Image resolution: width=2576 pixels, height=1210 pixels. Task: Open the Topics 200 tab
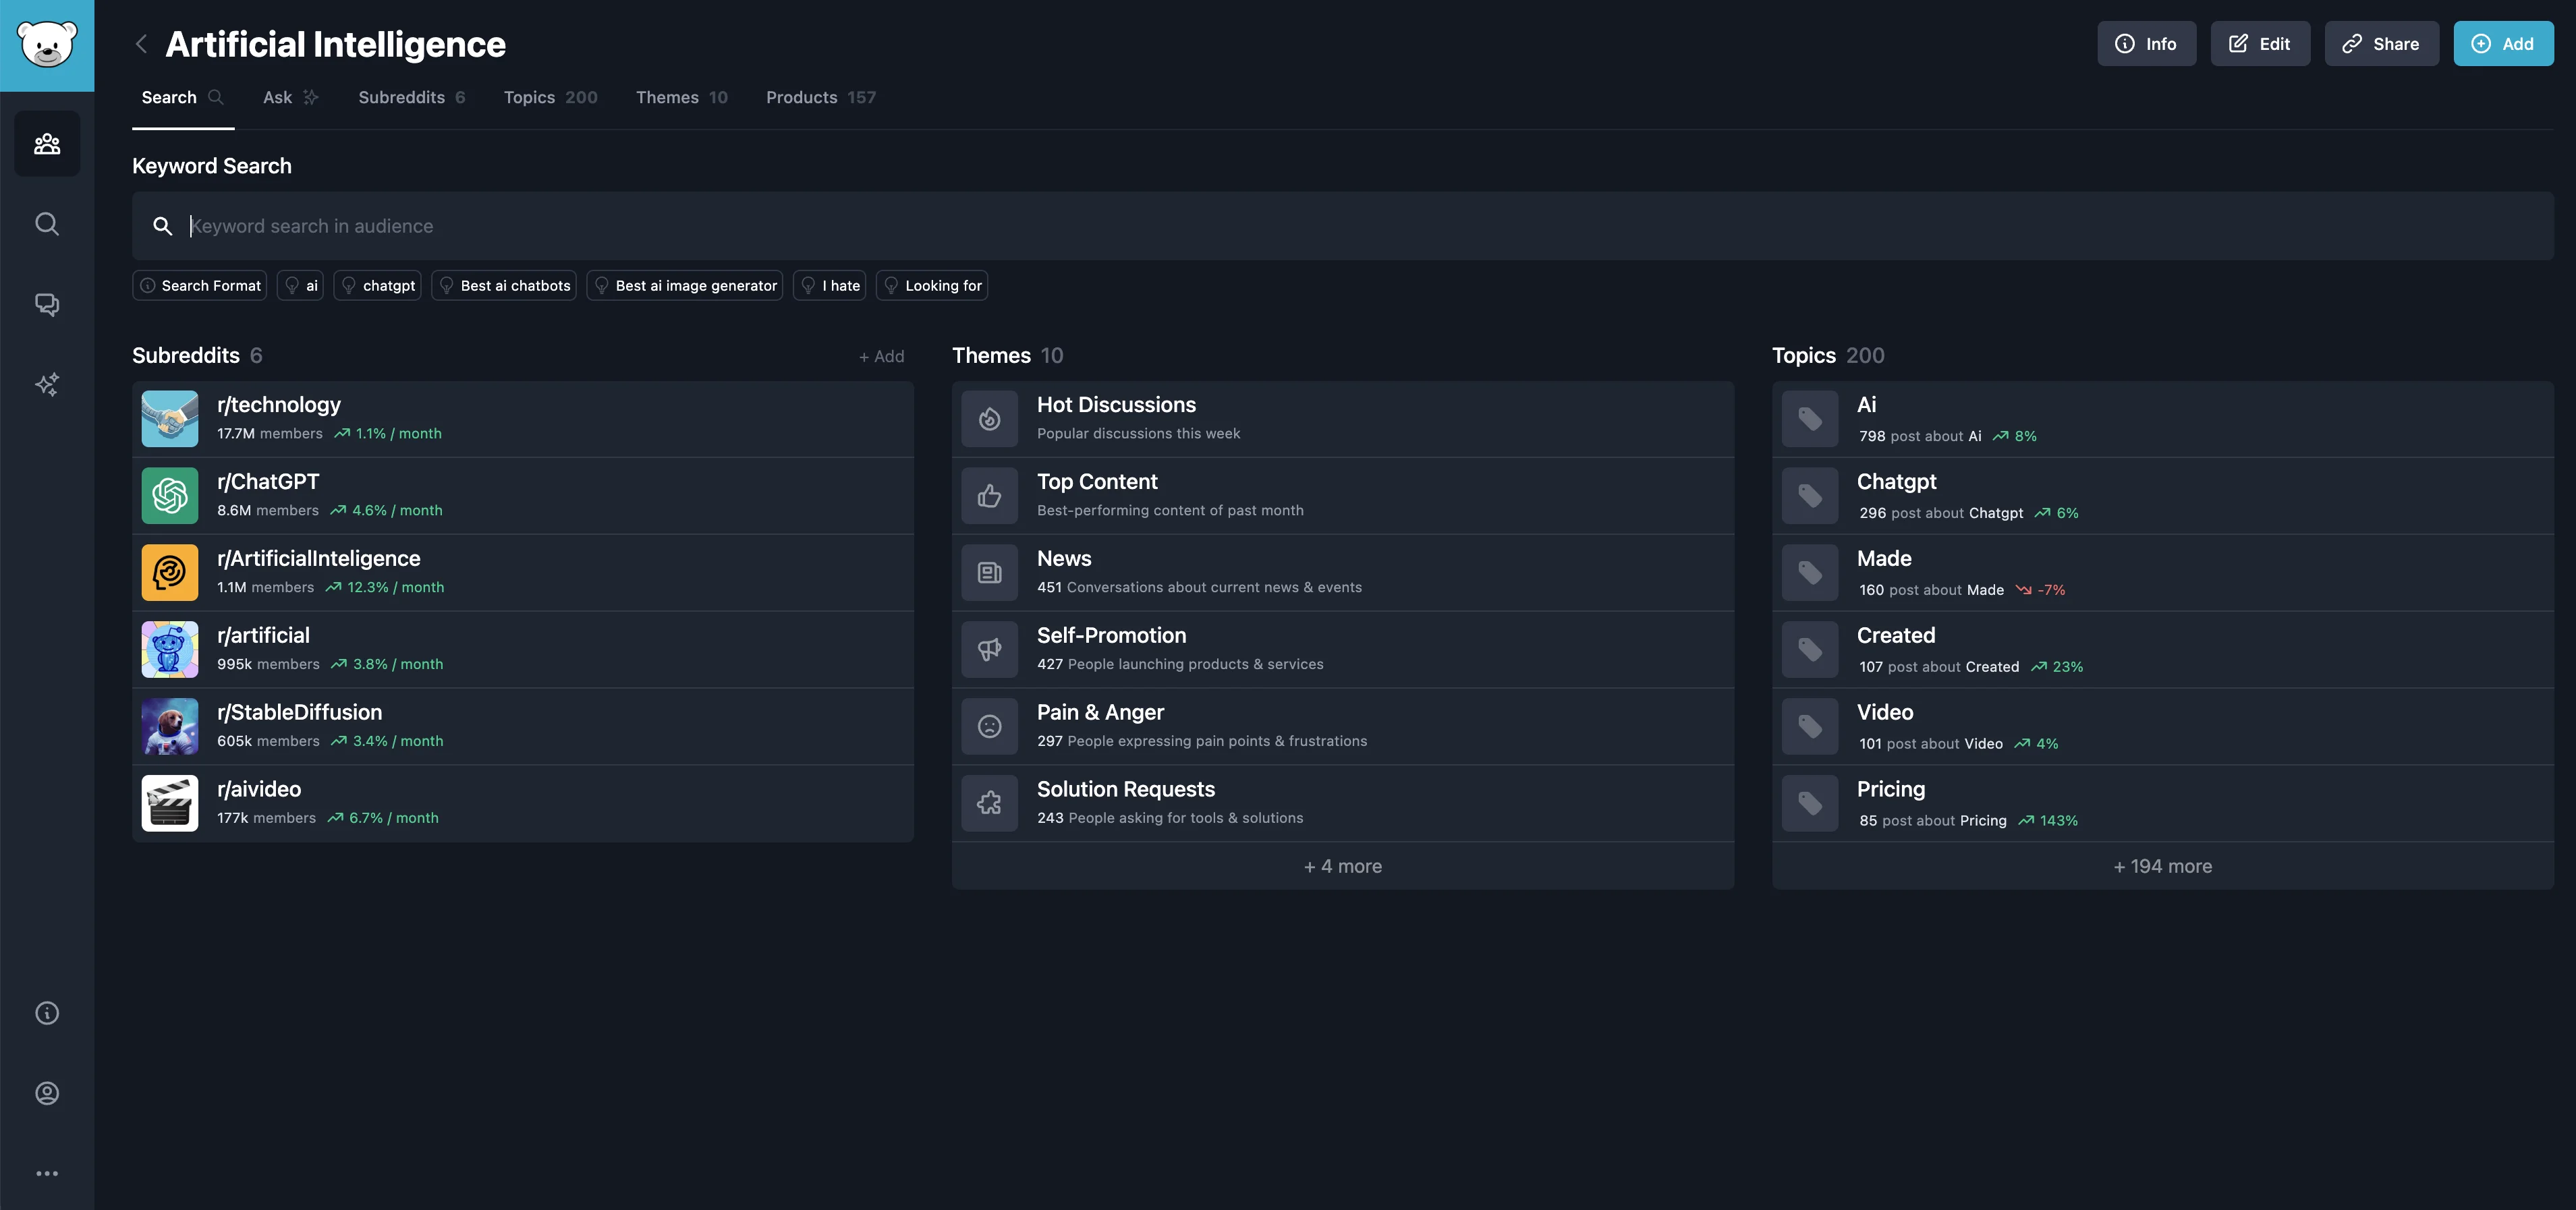tap(550, 97)
